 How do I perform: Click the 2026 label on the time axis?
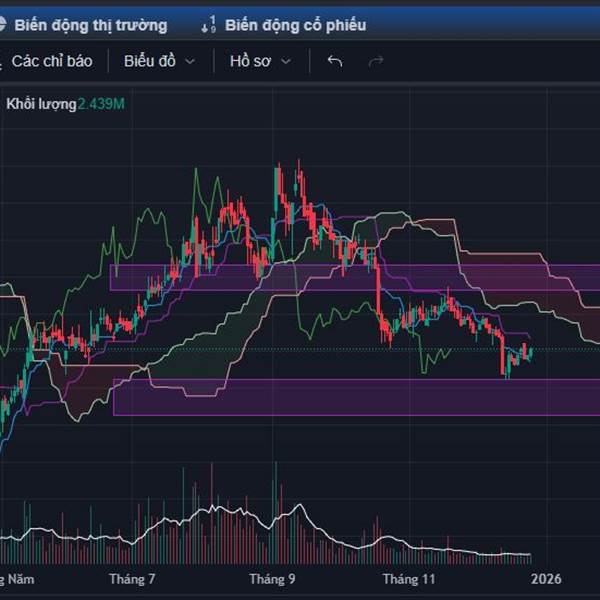tap(546, 579)
